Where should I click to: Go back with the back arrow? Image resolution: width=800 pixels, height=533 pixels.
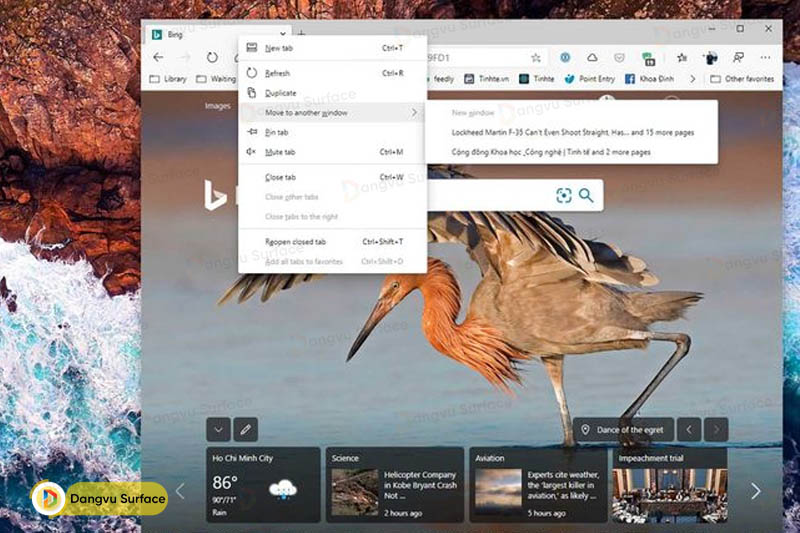158,58
